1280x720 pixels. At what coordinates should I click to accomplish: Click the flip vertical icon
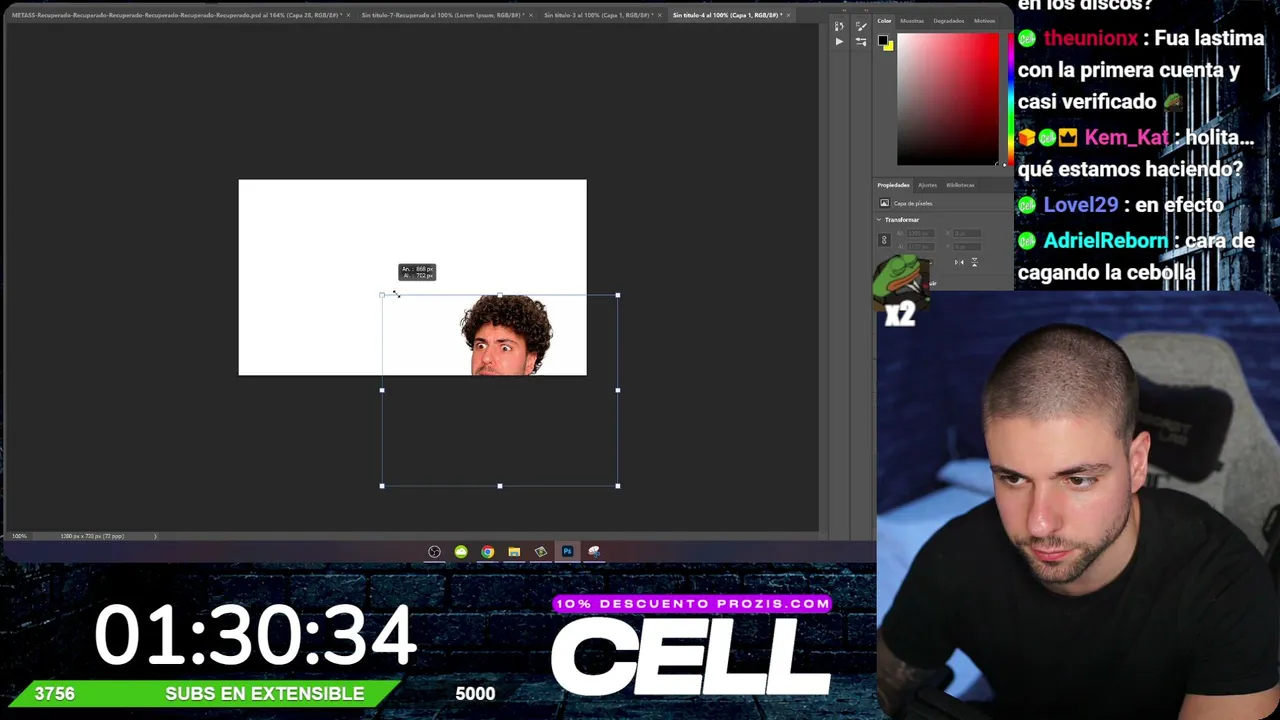[974, 262]
